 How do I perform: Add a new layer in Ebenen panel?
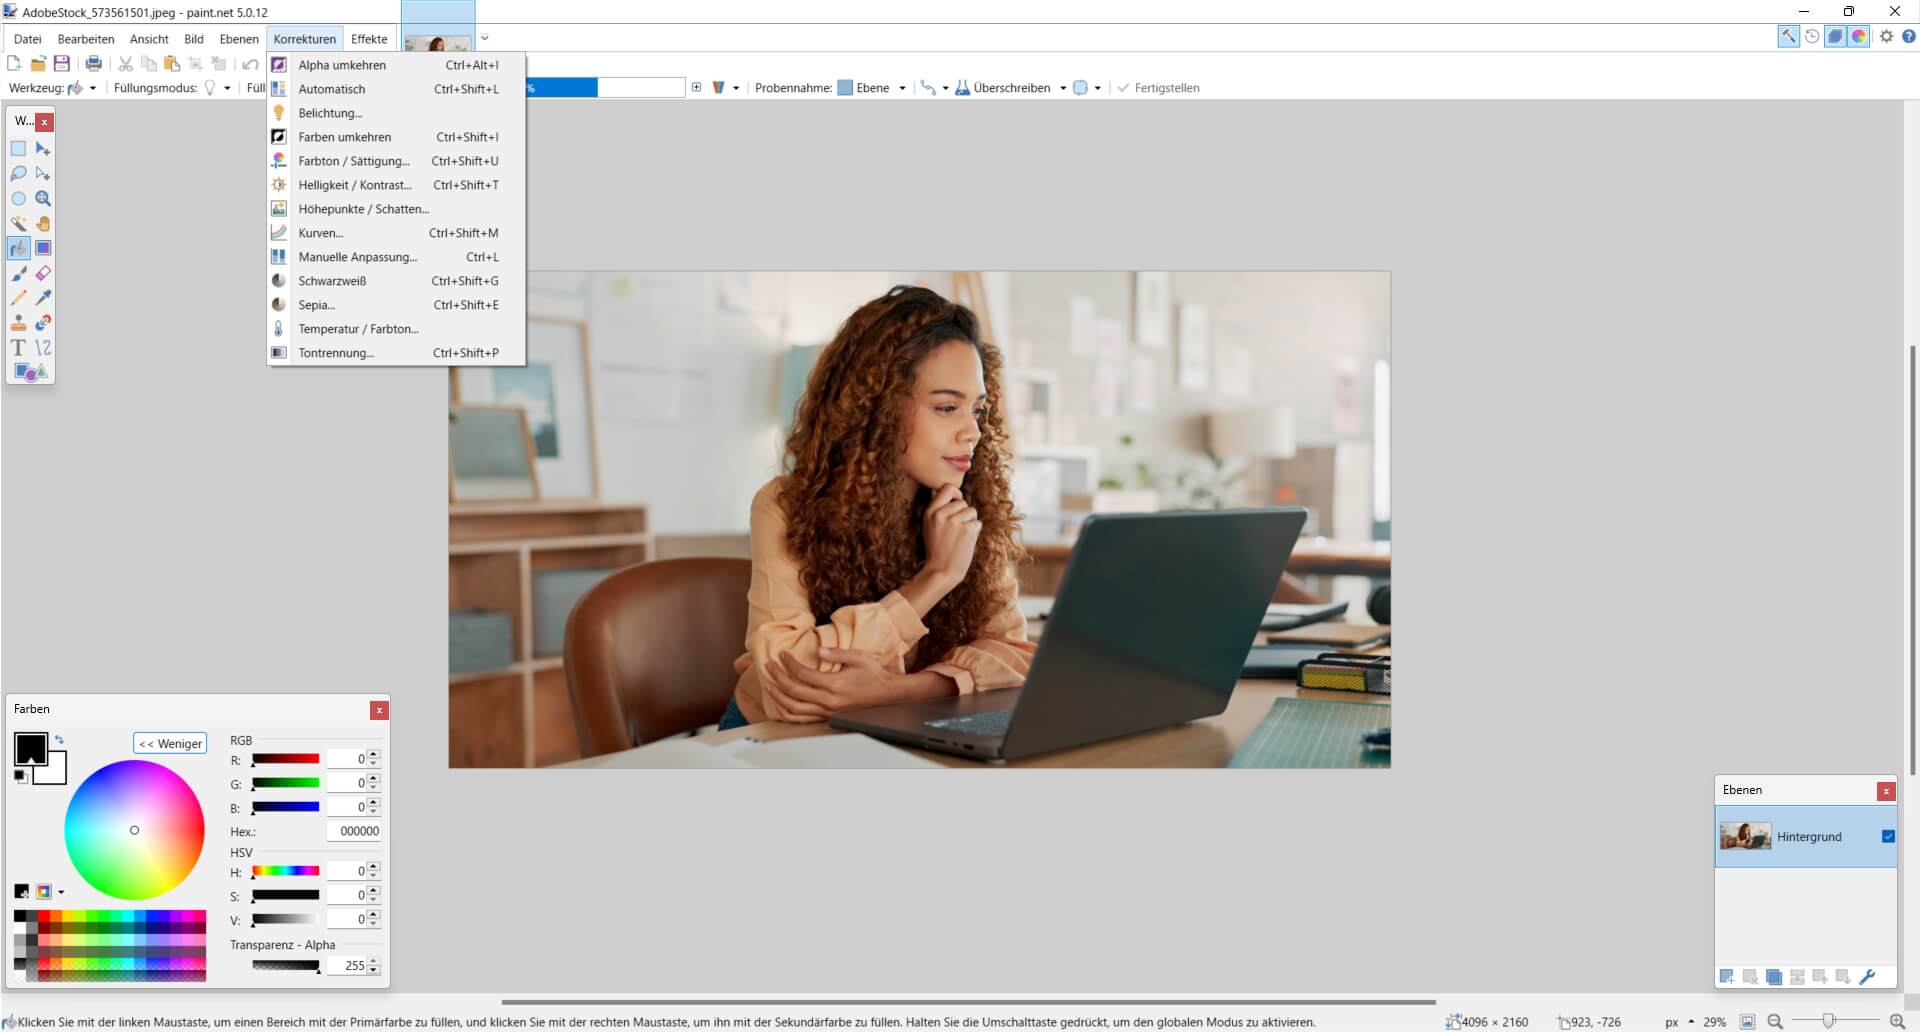(1726, 977)
